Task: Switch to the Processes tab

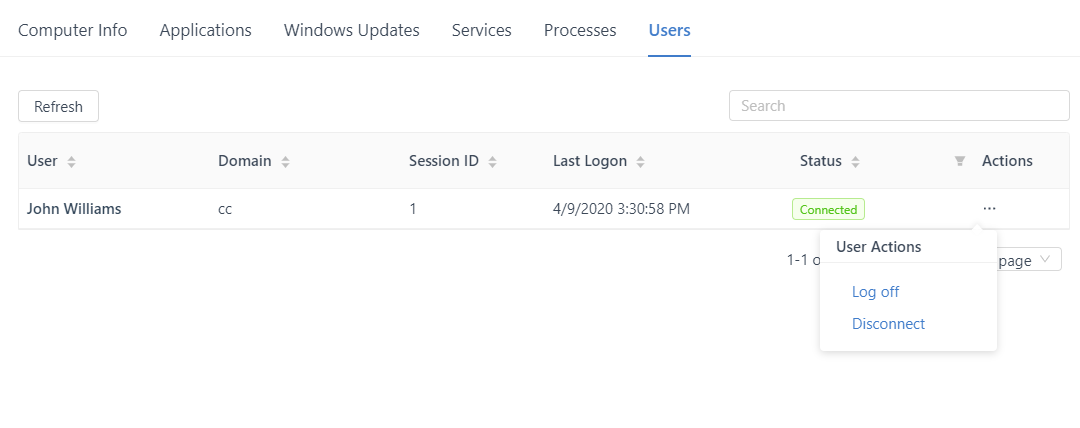Action: 580,30
